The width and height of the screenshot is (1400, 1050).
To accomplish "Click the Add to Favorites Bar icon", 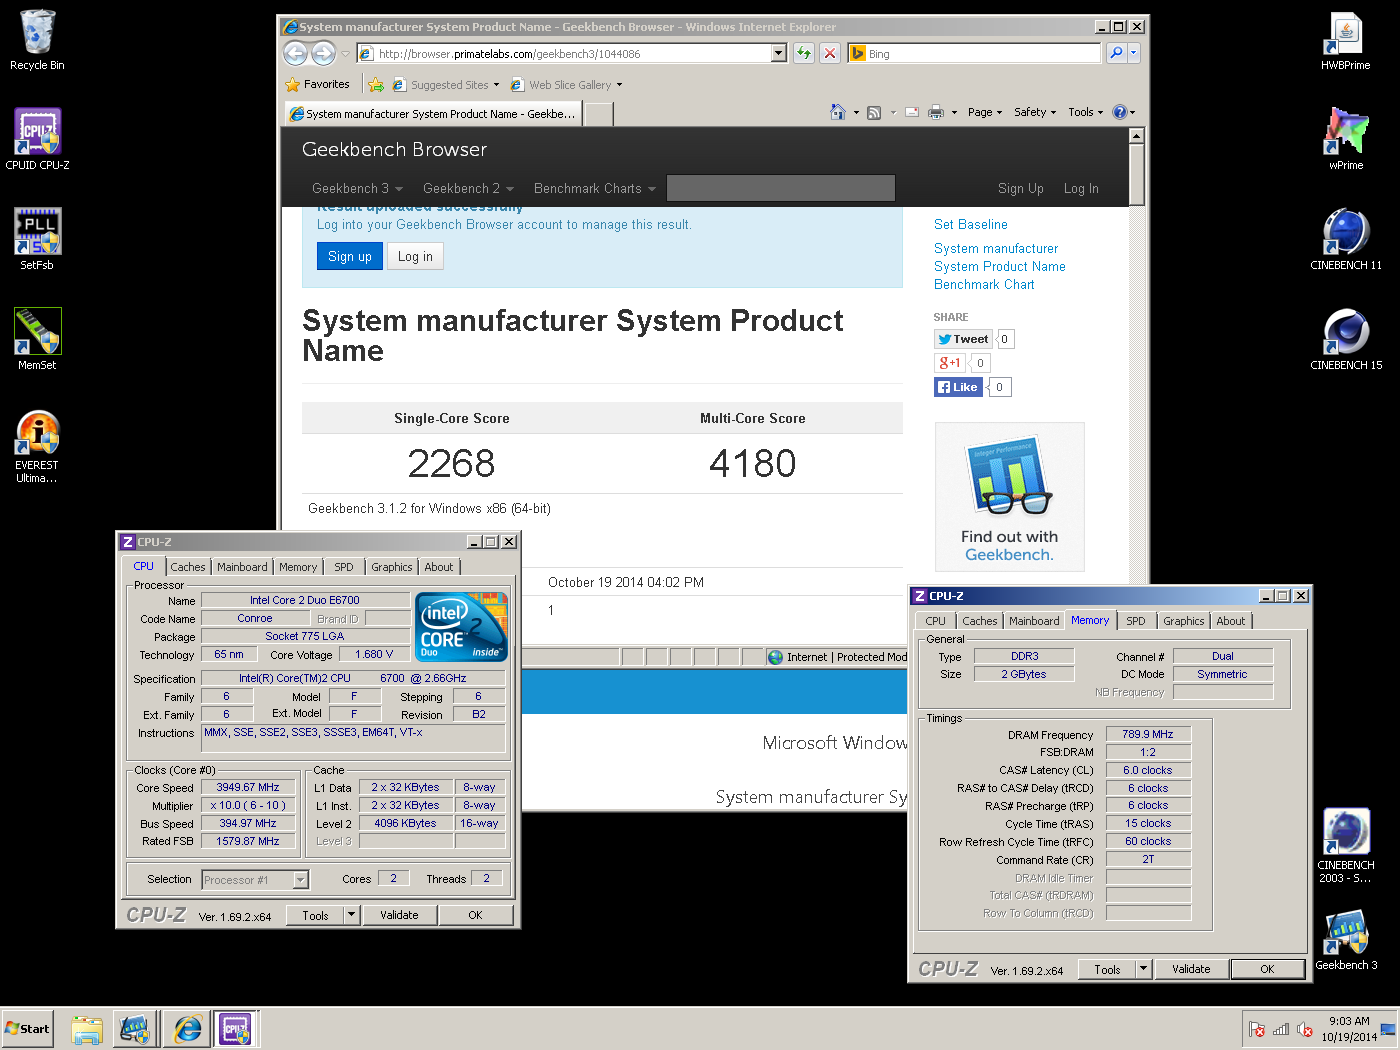I will click(376, 84).
